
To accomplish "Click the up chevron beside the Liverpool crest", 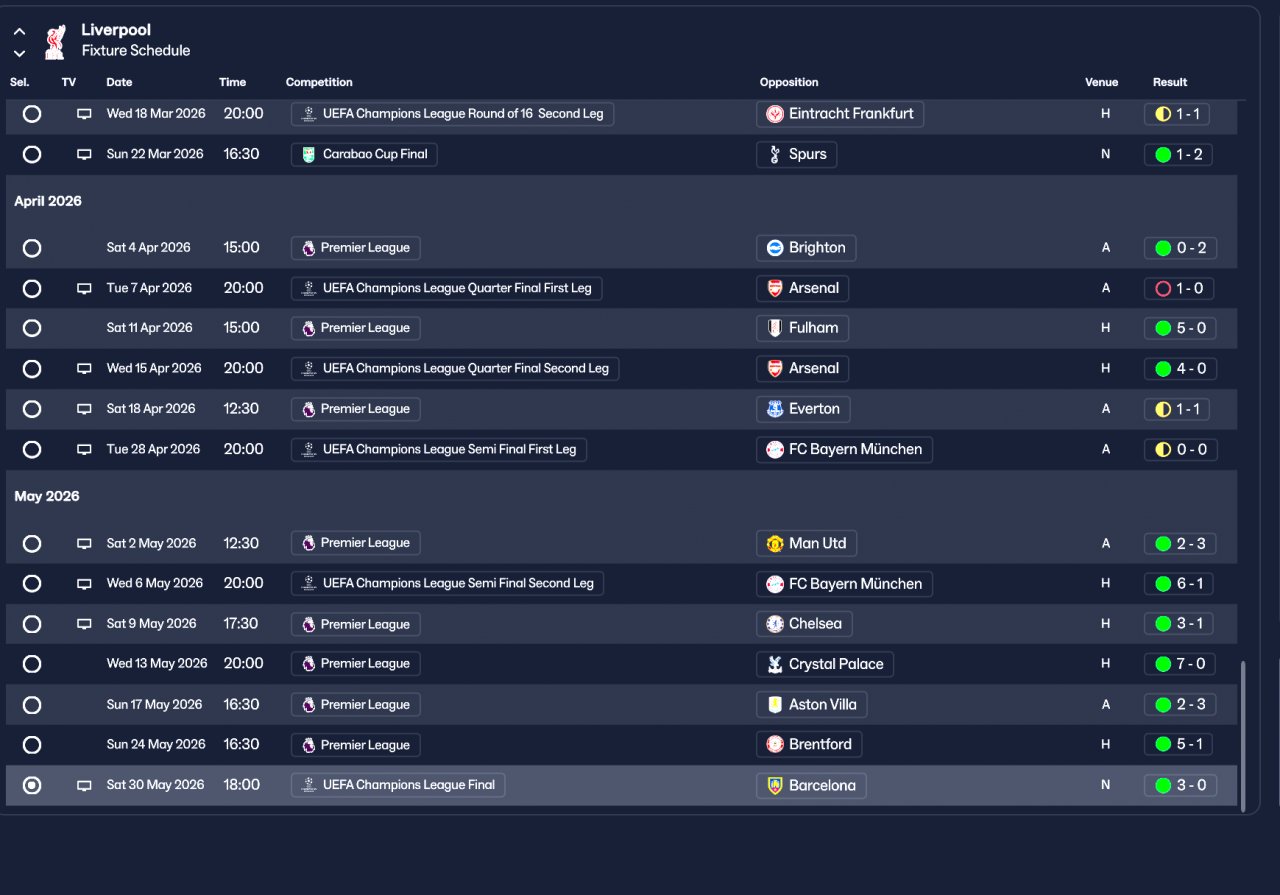I will coord(19,32).
